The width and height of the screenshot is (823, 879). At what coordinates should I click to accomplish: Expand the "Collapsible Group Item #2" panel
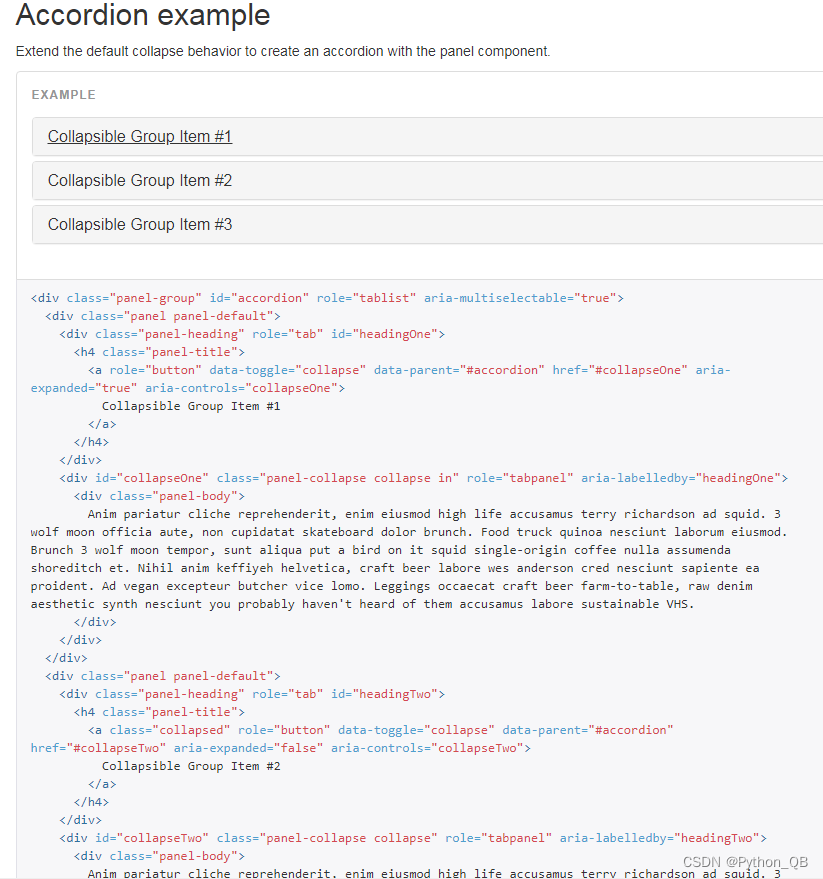(x=139, y=180)
